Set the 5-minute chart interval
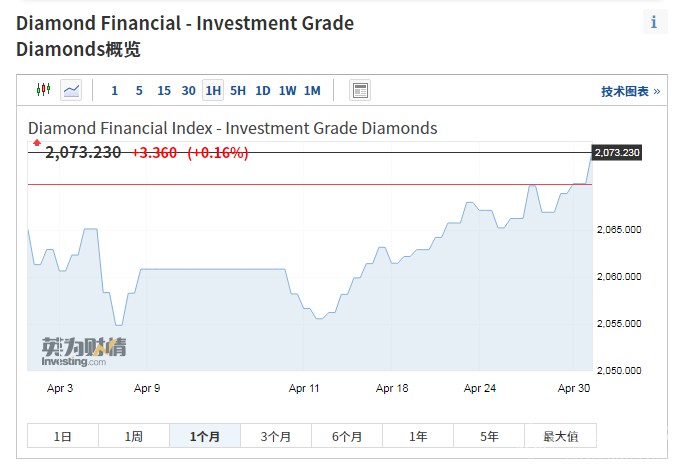The image size is (682, 468). pyautogui.click(x=139, y=91)
